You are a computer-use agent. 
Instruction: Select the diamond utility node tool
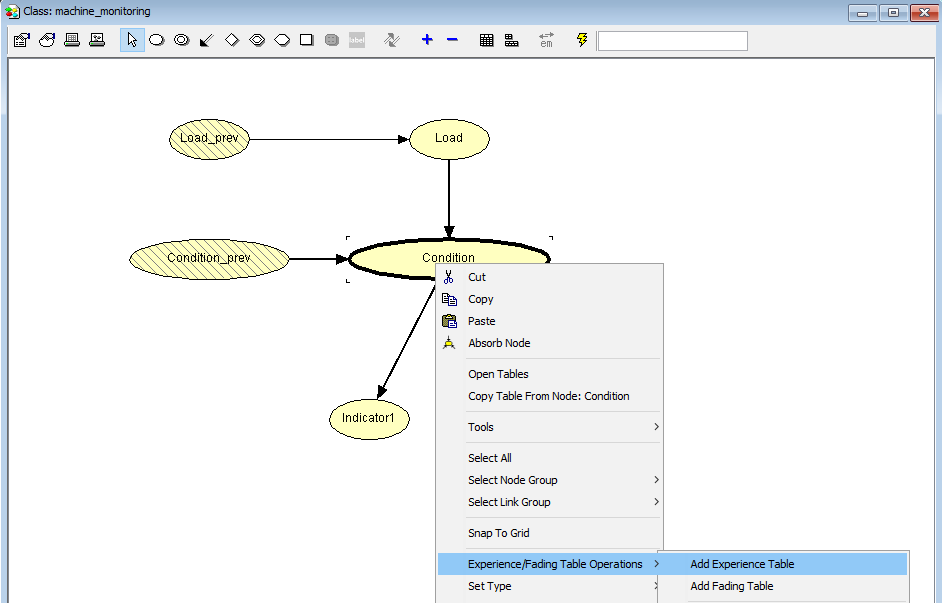[x=232, y=40]
